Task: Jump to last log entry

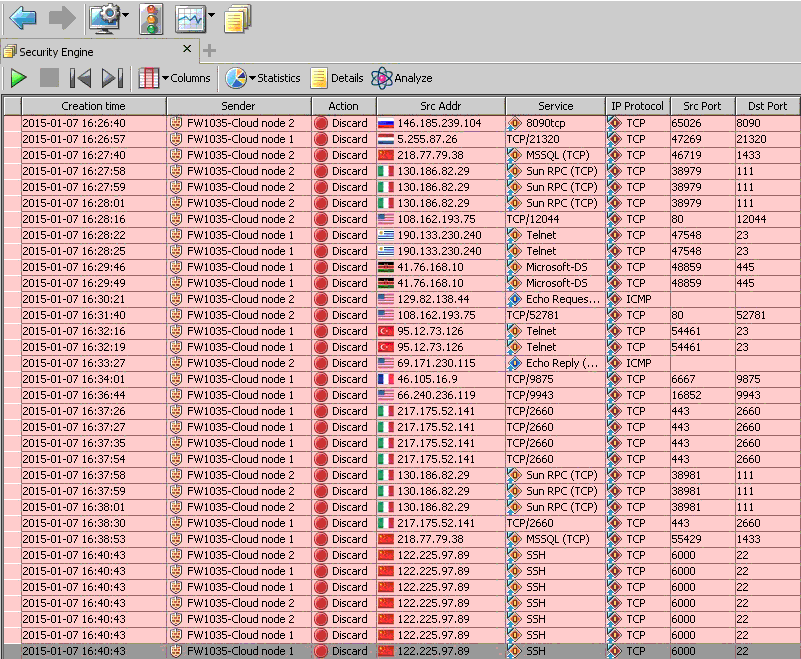Action: (112, 78)
